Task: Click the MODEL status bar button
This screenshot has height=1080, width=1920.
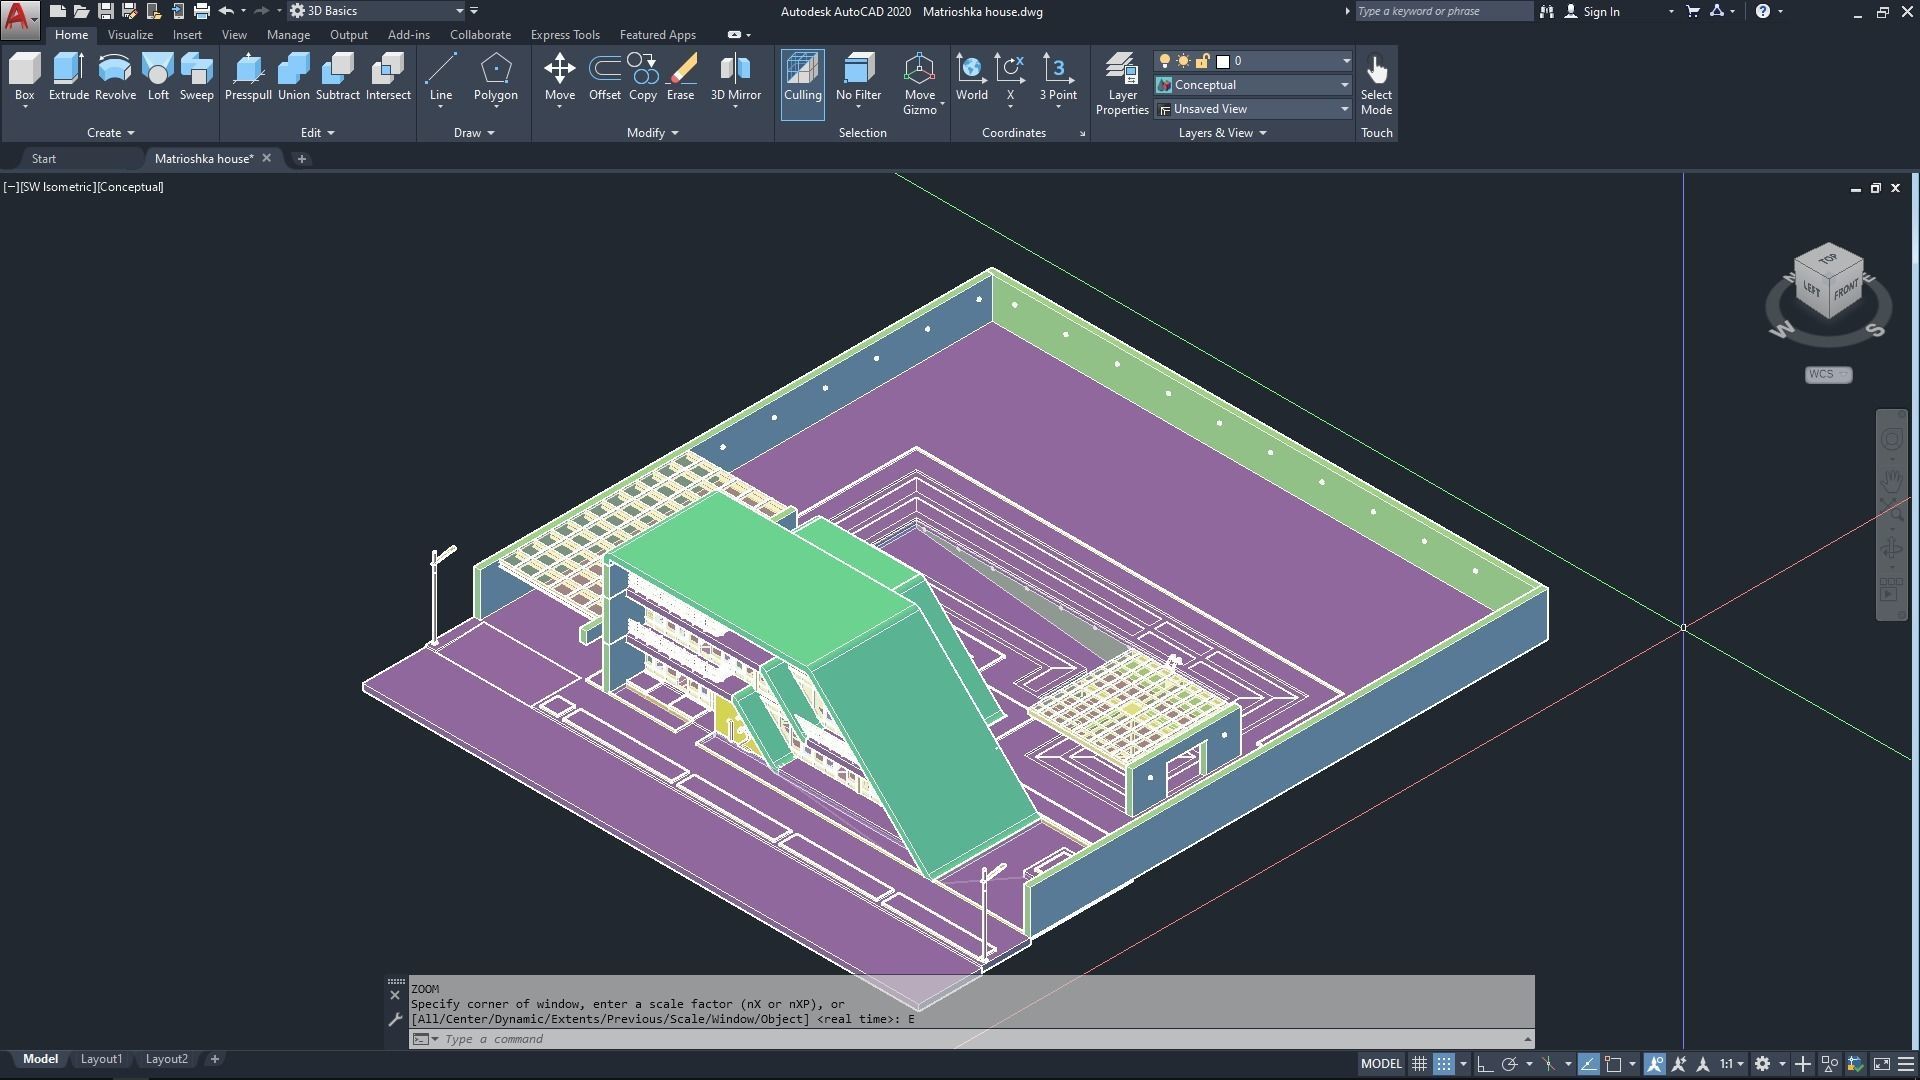Action: [x=1381, y=1064]
